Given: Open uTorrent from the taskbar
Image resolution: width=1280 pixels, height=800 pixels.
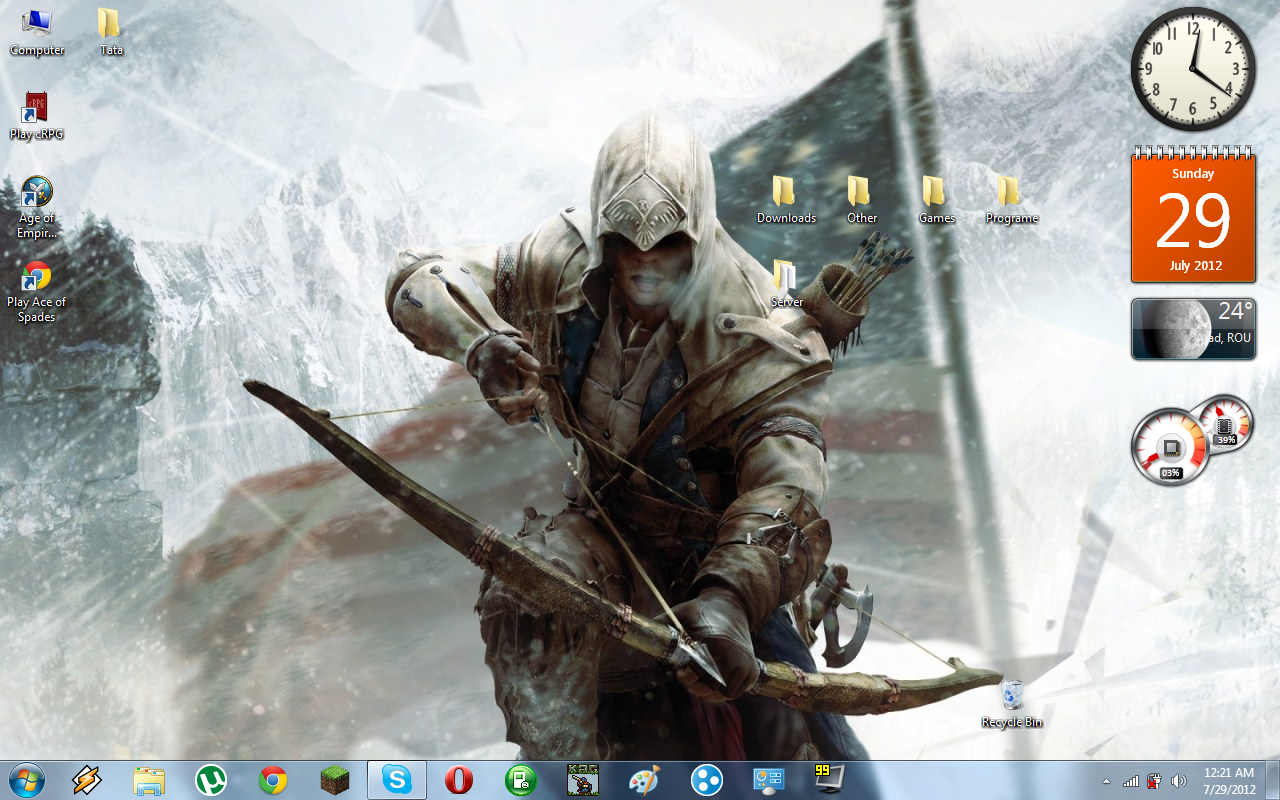Looking at the screenshot, I should pos(211,780).
